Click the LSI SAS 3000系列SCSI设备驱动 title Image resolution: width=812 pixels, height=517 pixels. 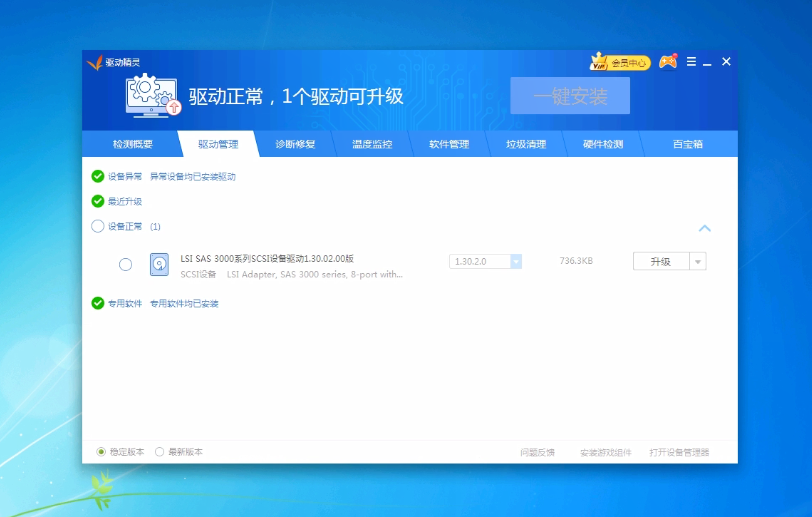point(267,258)
